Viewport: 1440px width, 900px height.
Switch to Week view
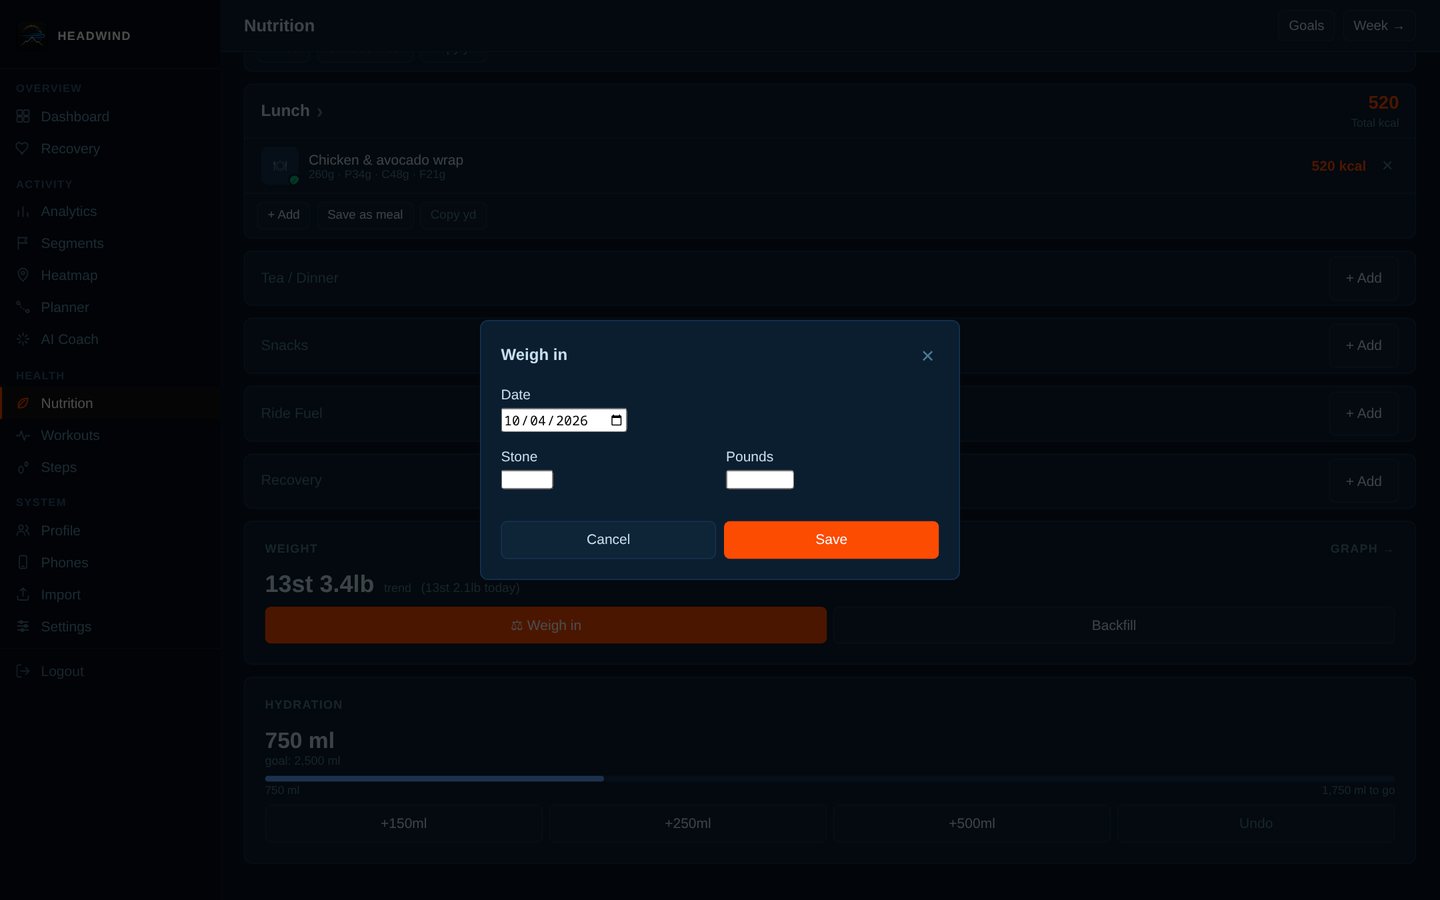tap(1379, 26)
